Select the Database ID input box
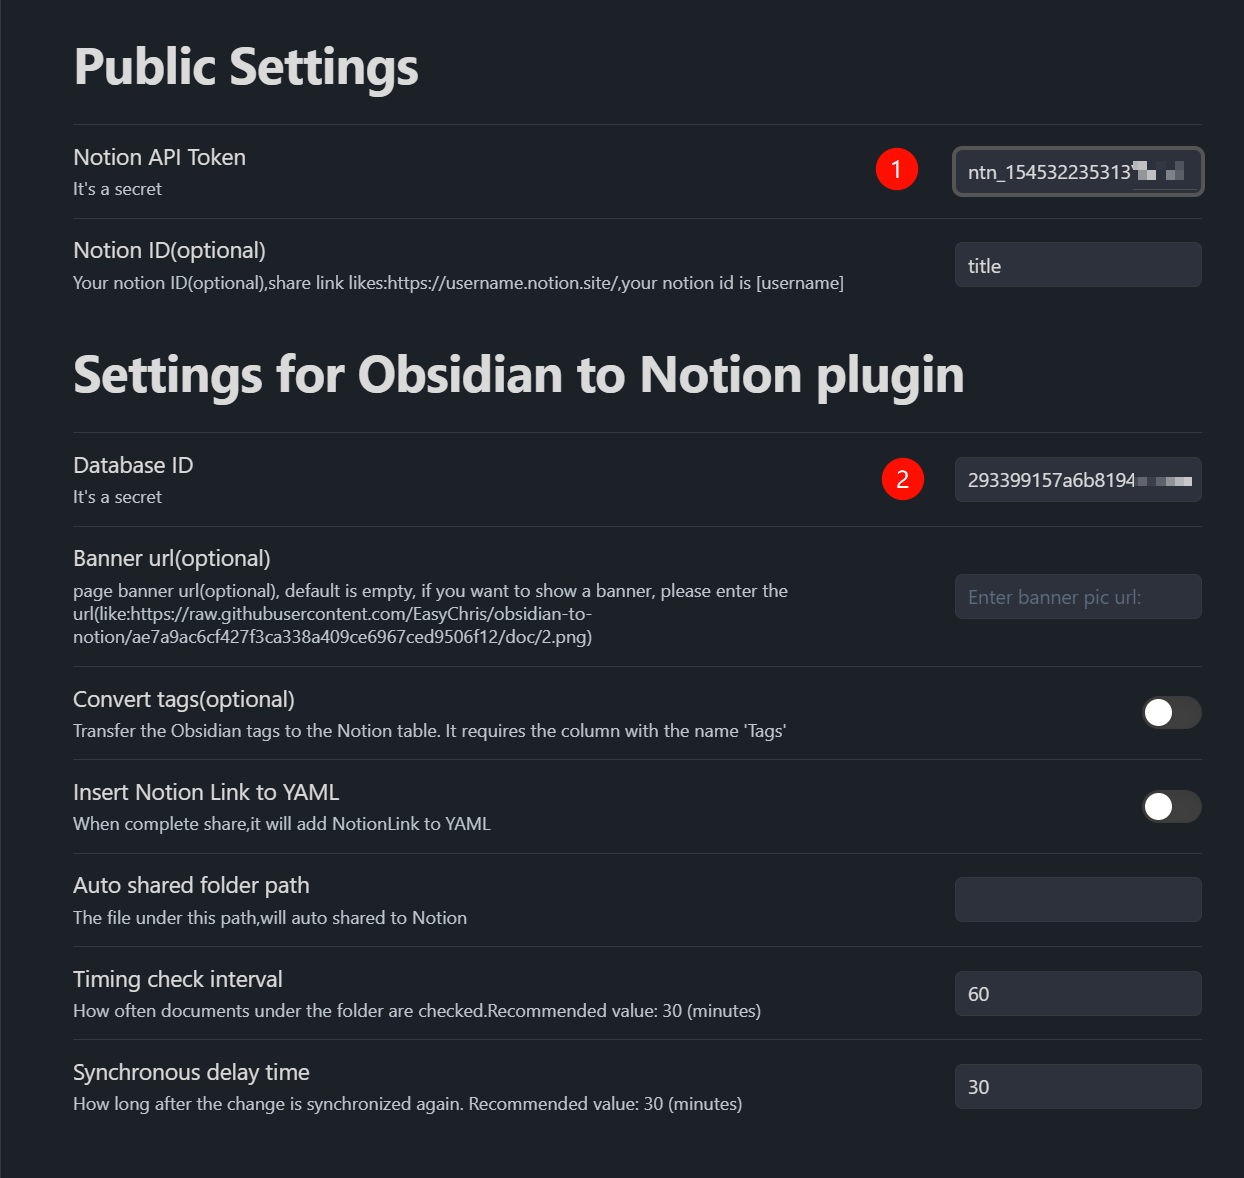Viewport: 1244px width, 1178px height. [x=1077, y=480]
